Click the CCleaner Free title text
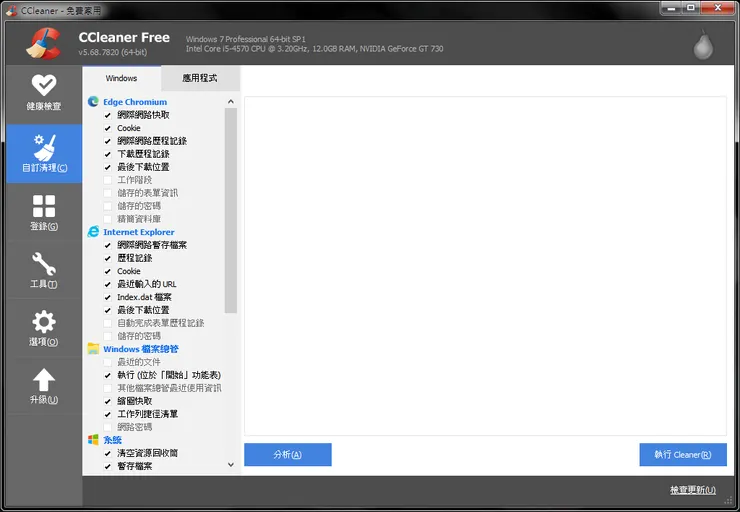This screenshot has width=740, height=512. [x=124, y=37]
